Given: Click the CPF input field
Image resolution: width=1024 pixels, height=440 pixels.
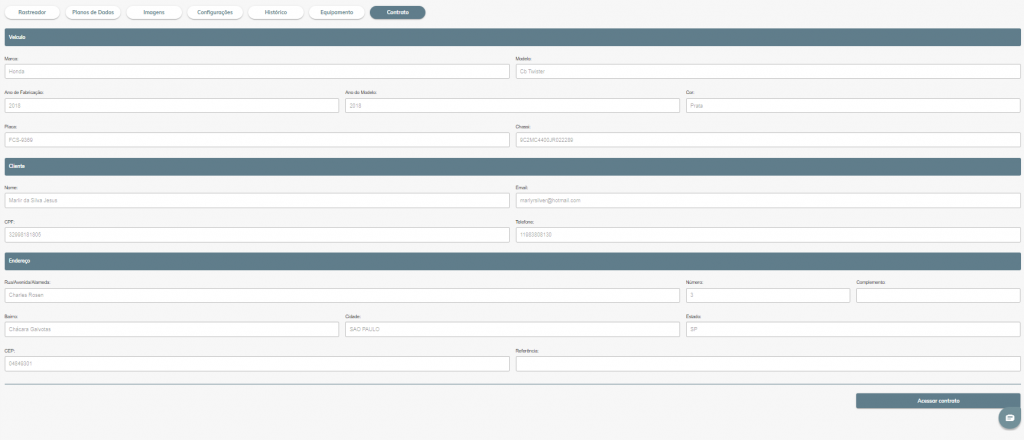Looking at the screenshot, I should pyautogui.click(x=257, y=235).
